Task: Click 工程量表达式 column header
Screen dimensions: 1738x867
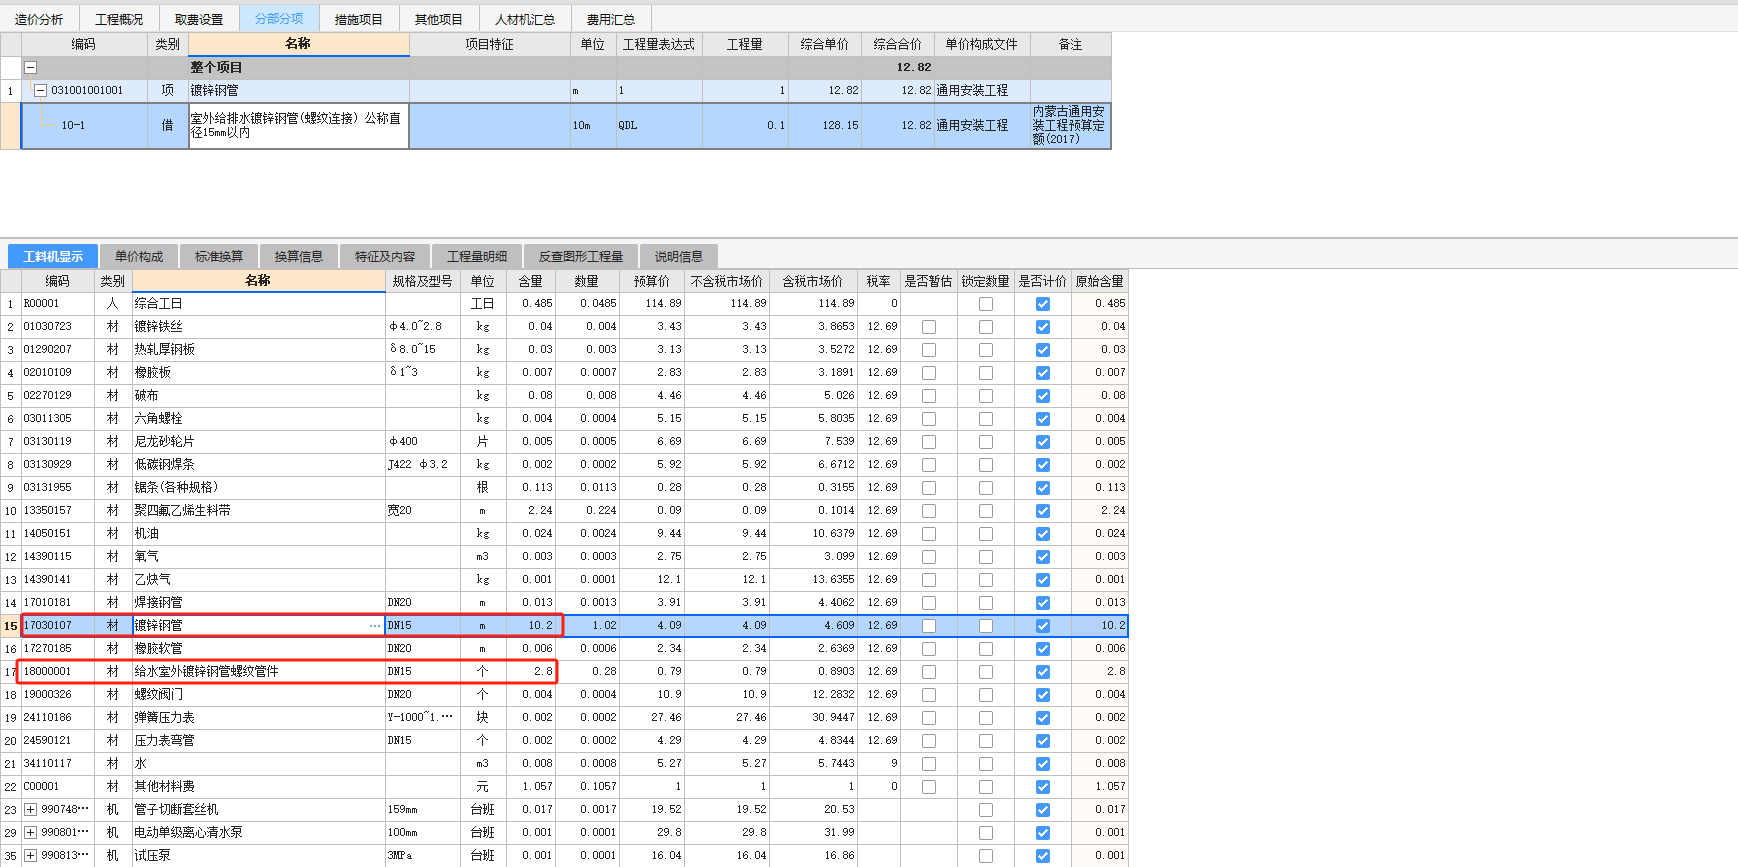Action: tap(659, 44)
